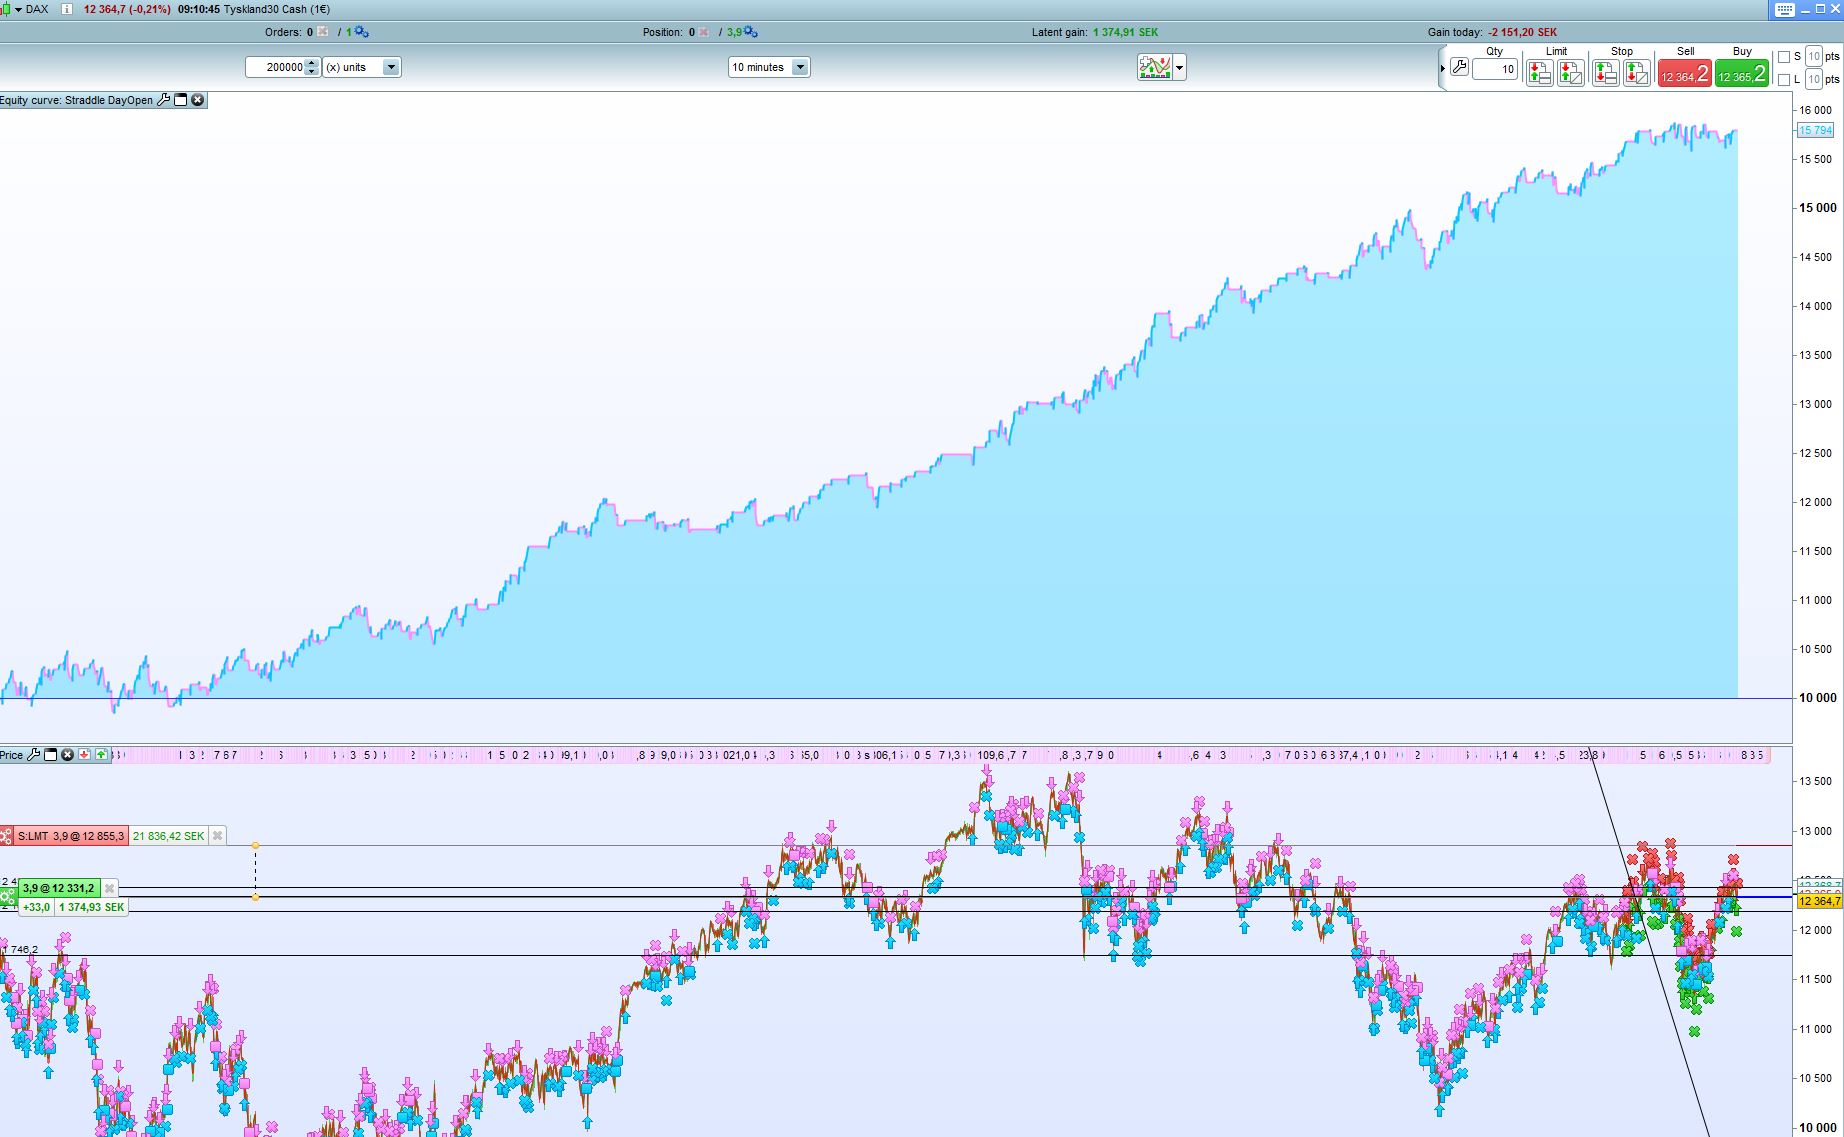The image size is (1844, 1137).
Task: Open the virtual keyboard icon
Action: pos(1786,9)
